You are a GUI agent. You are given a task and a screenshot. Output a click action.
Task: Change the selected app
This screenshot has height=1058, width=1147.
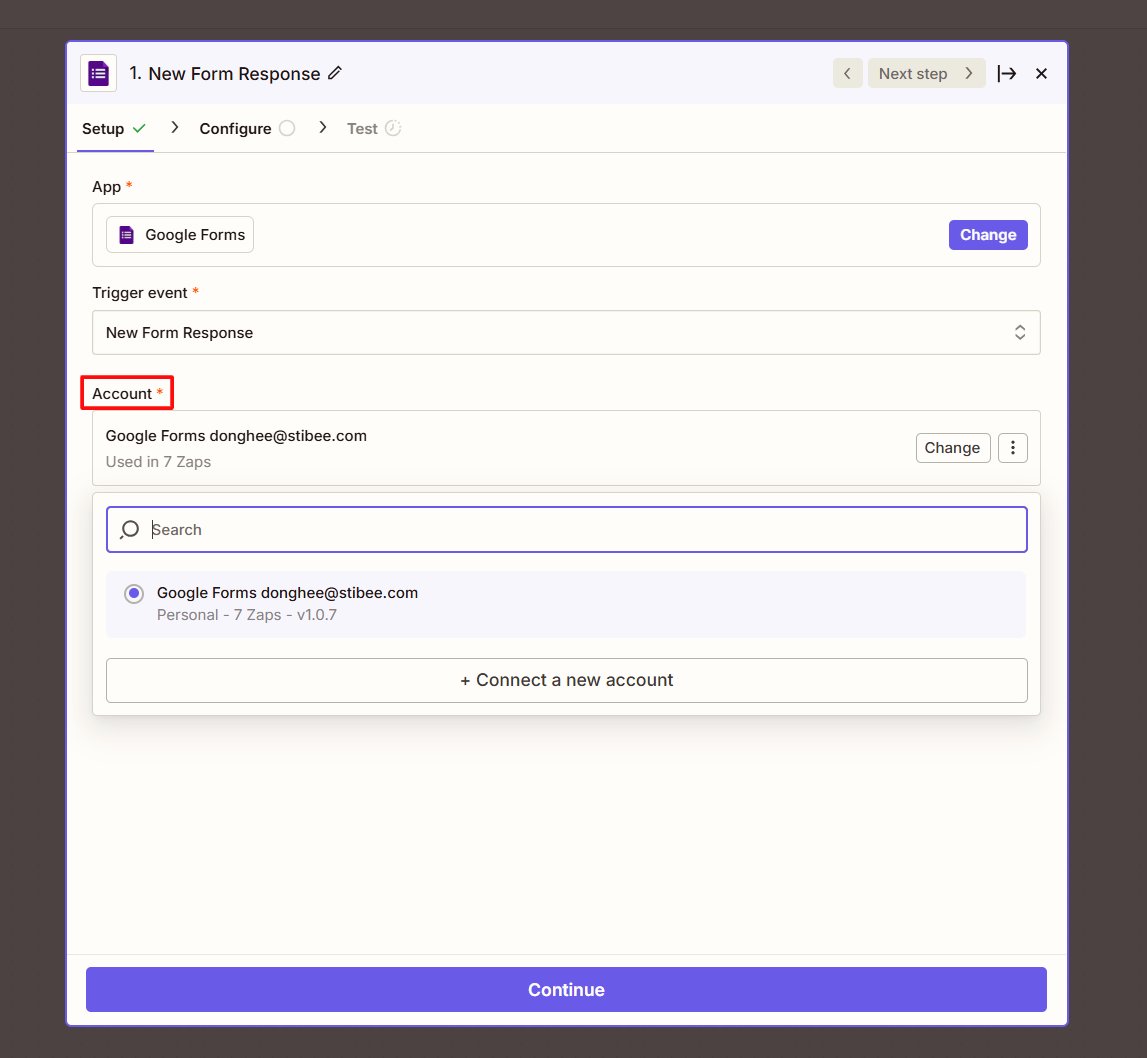click(x=988, y=235)
